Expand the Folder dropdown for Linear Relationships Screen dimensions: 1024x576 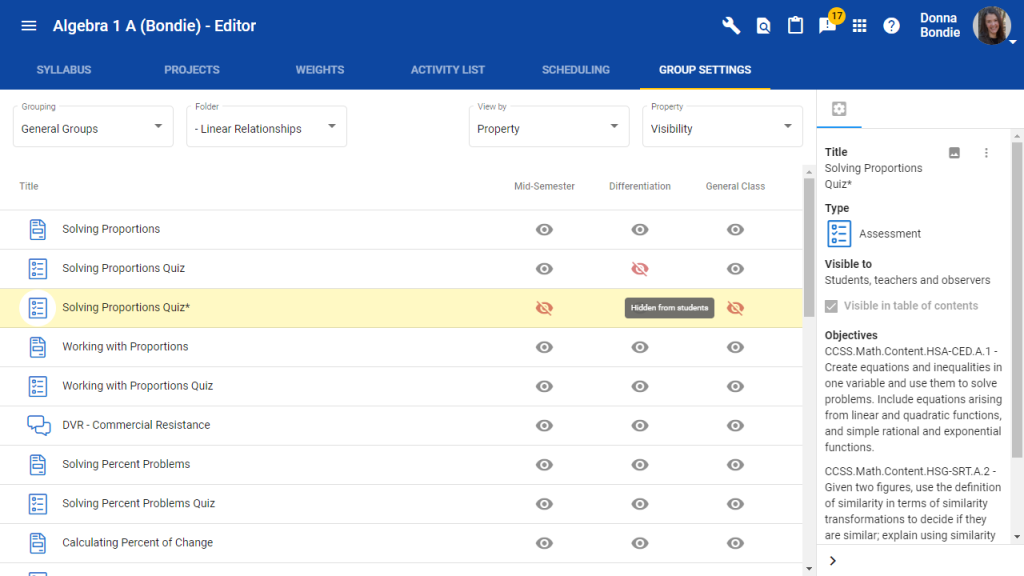pyautogui.click(x=266, y=127)
